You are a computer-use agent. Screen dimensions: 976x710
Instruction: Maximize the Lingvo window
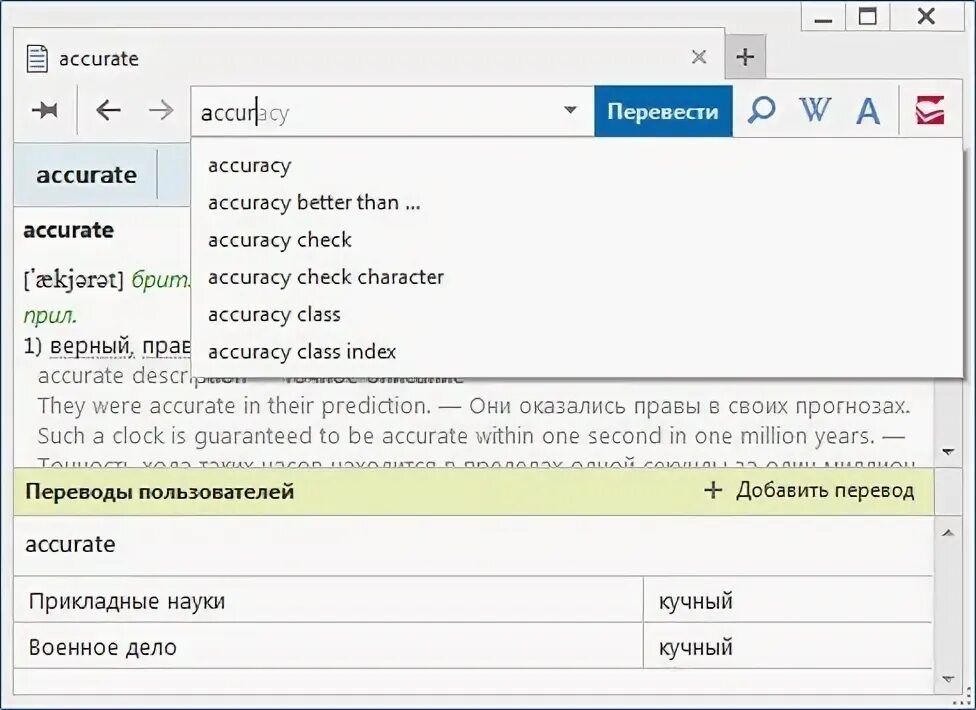point(868,17)
